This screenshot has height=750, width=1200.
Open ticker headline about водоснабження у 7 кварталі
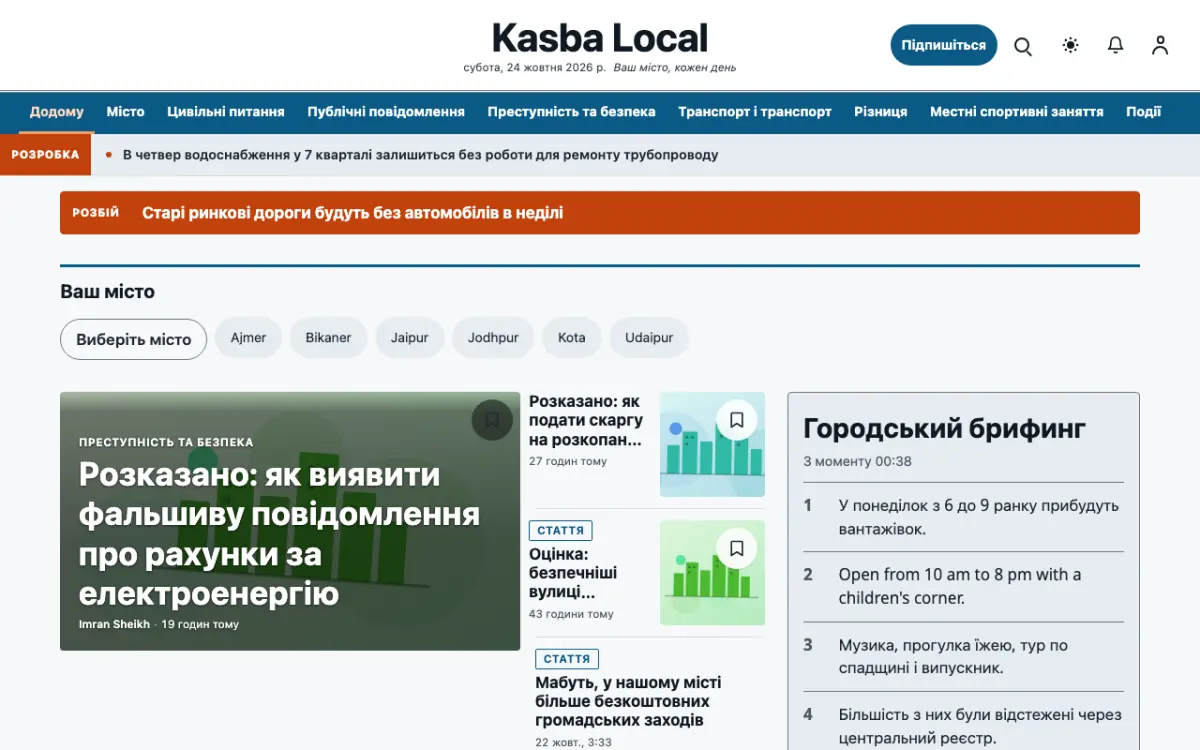[421, 155]
